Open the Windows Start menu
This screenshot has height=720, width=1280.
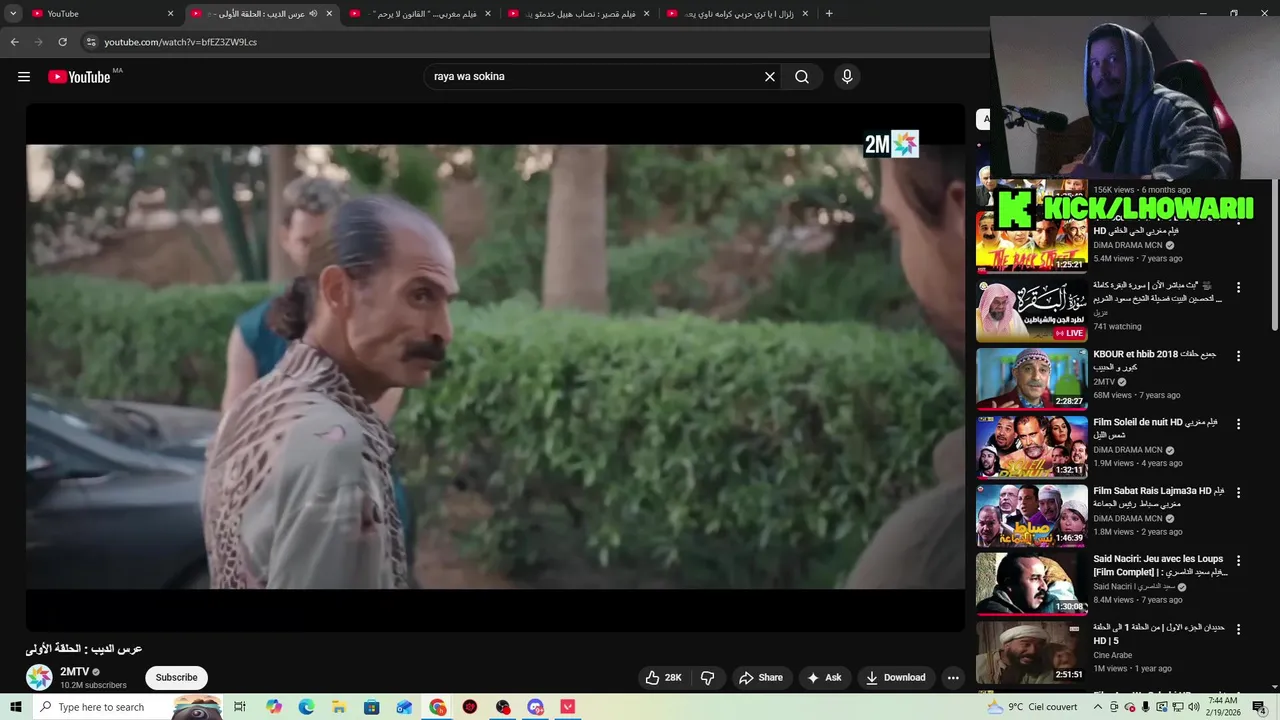point(16,707)
